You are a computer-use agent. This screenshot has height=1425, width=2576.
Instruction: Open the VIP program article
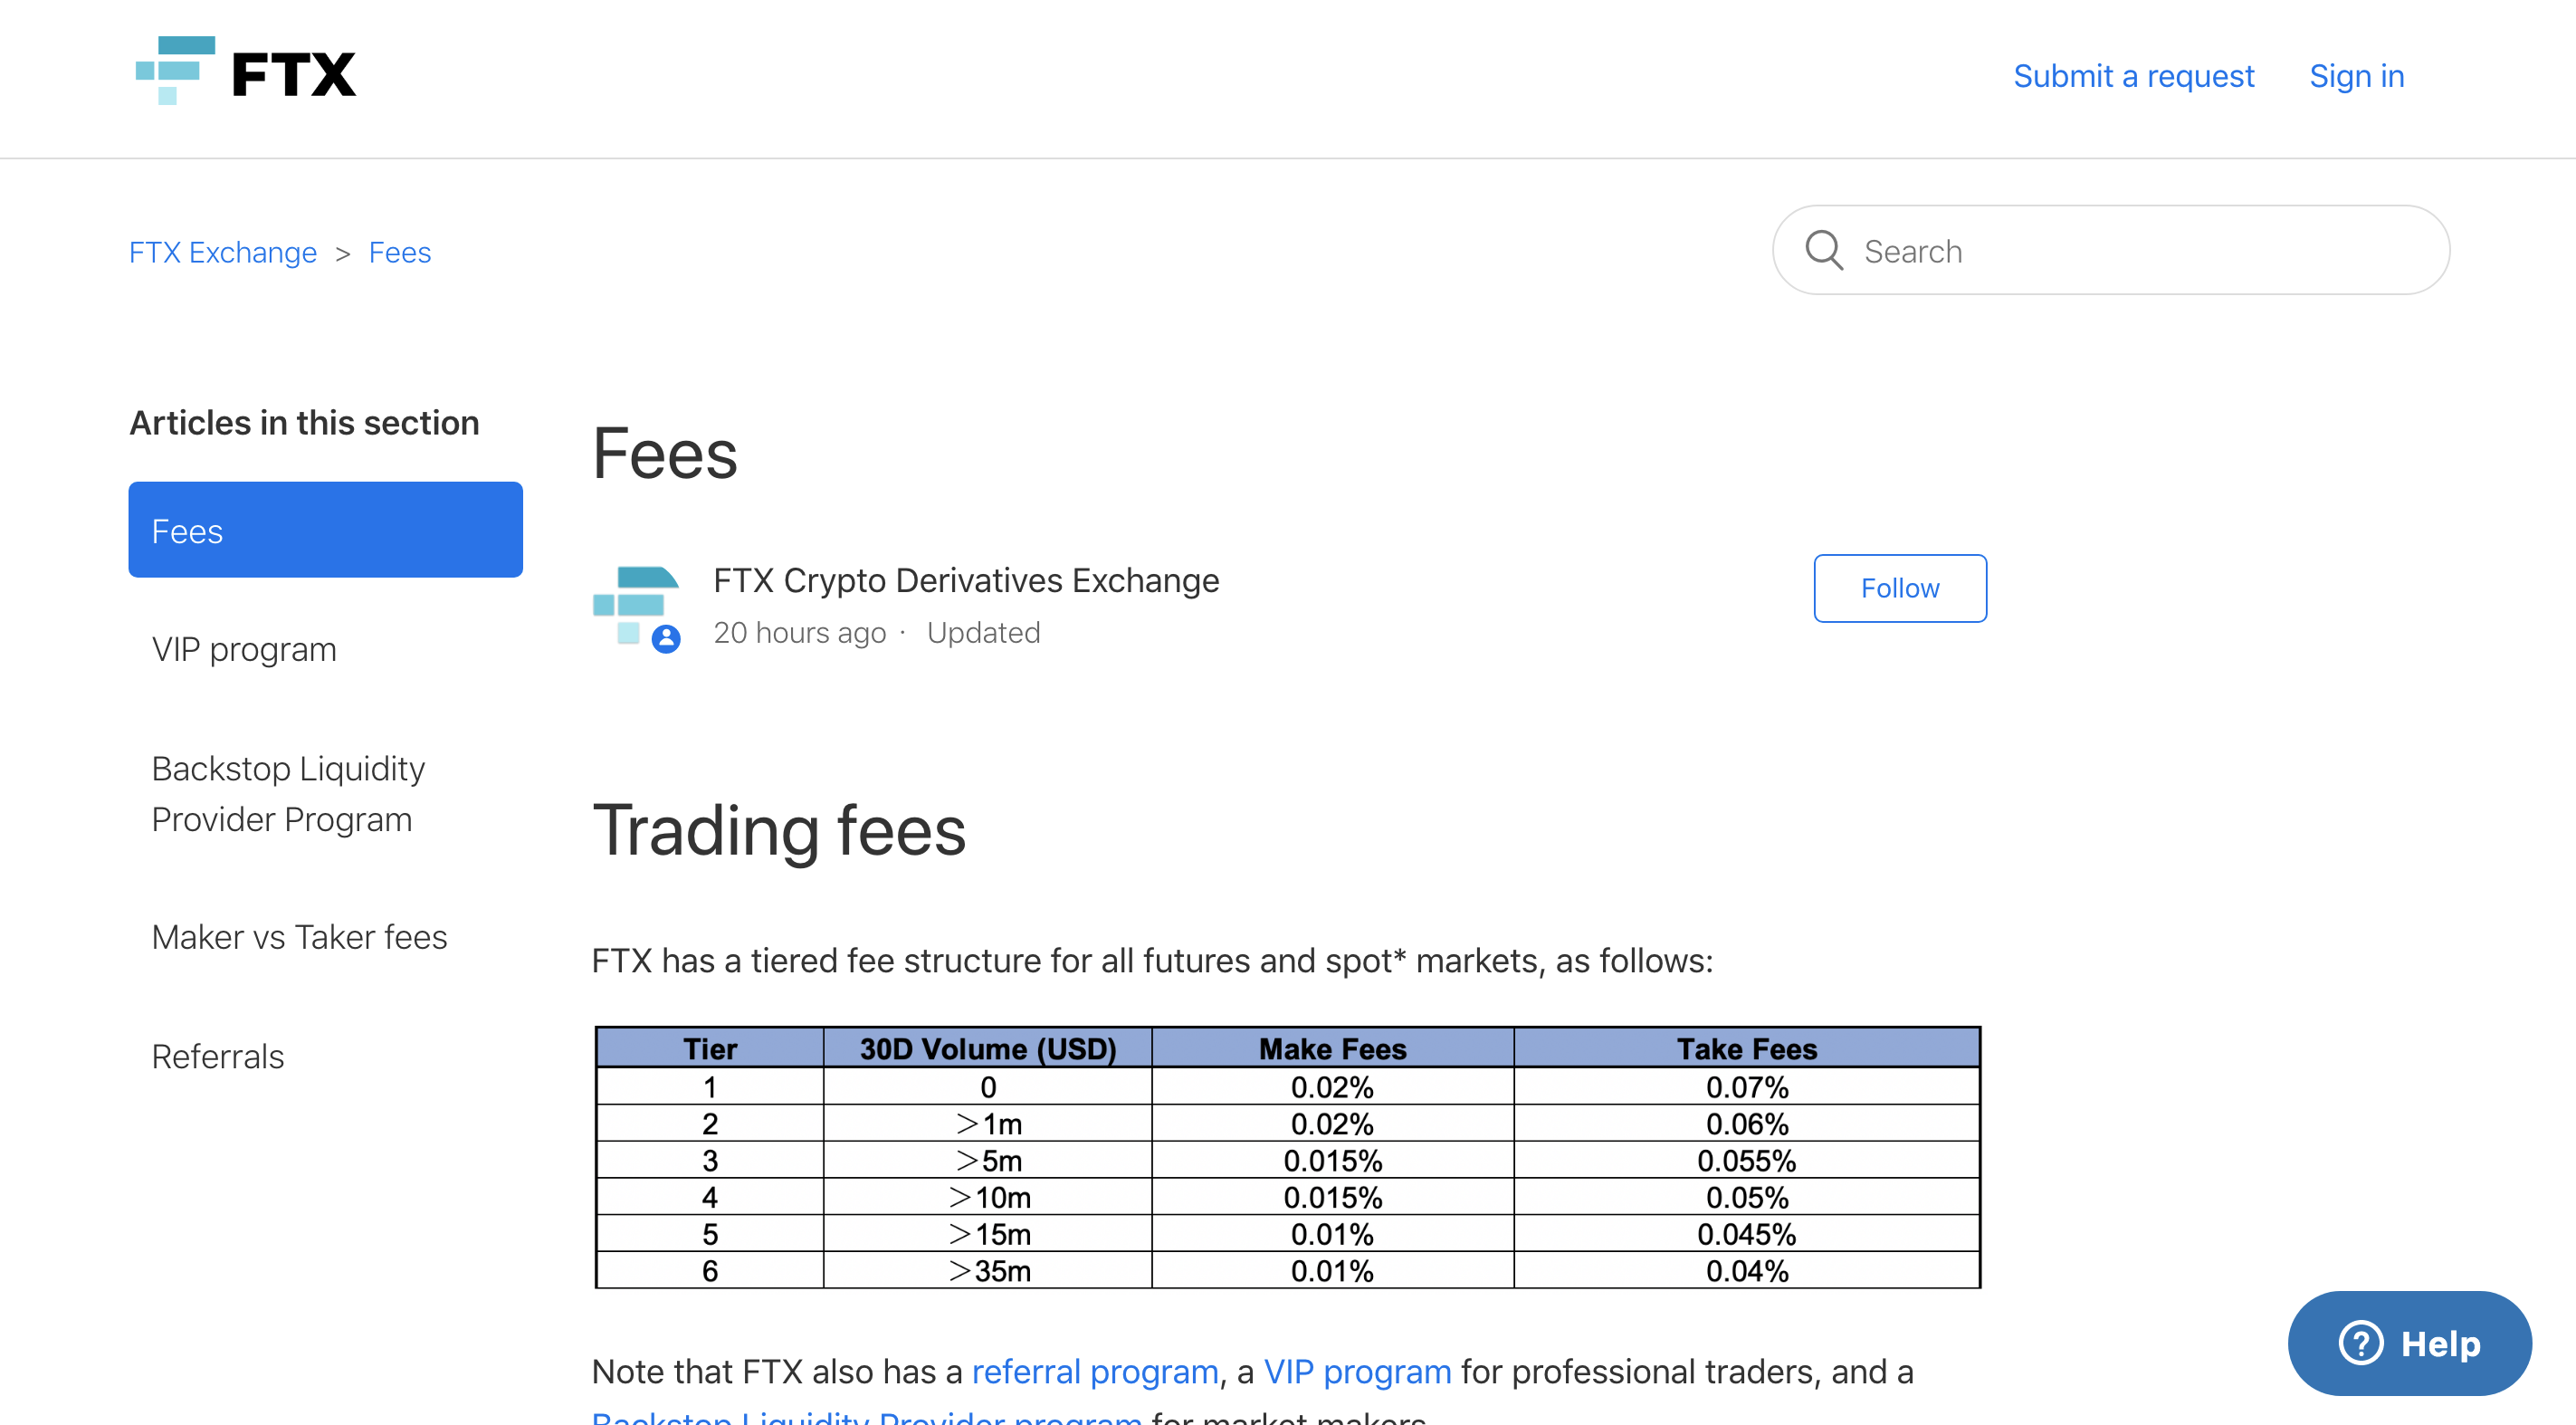(x=244, y=649)
